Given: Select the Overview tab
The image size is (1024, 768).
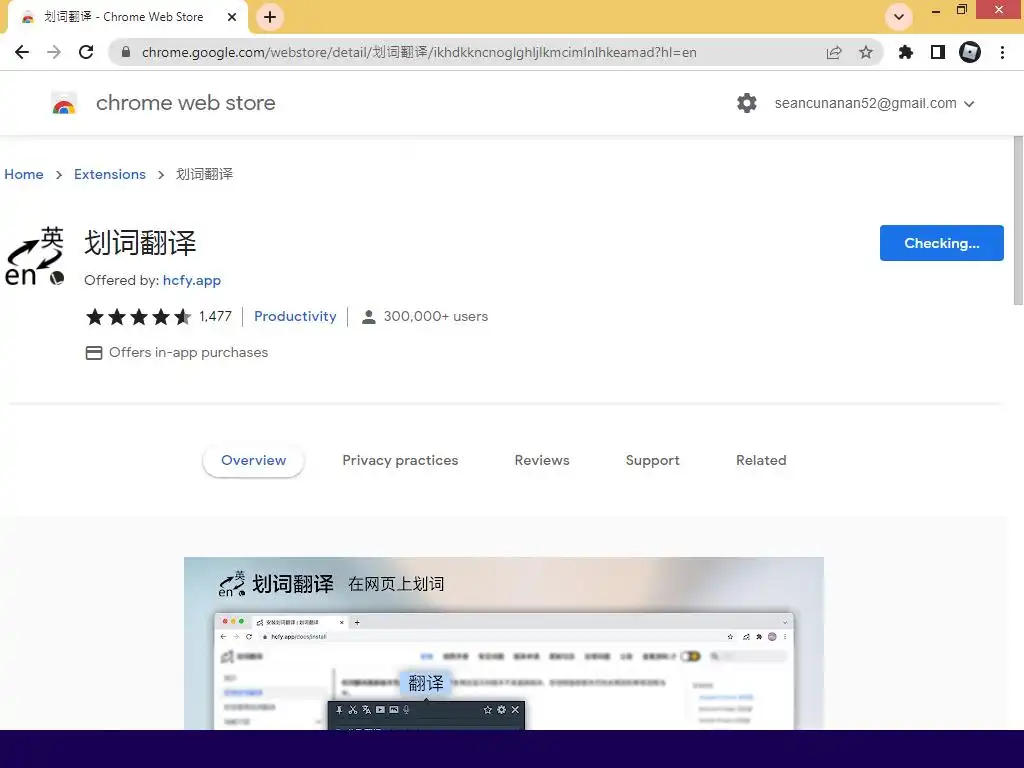Looking at the screenshot, I should click(253, 460).
